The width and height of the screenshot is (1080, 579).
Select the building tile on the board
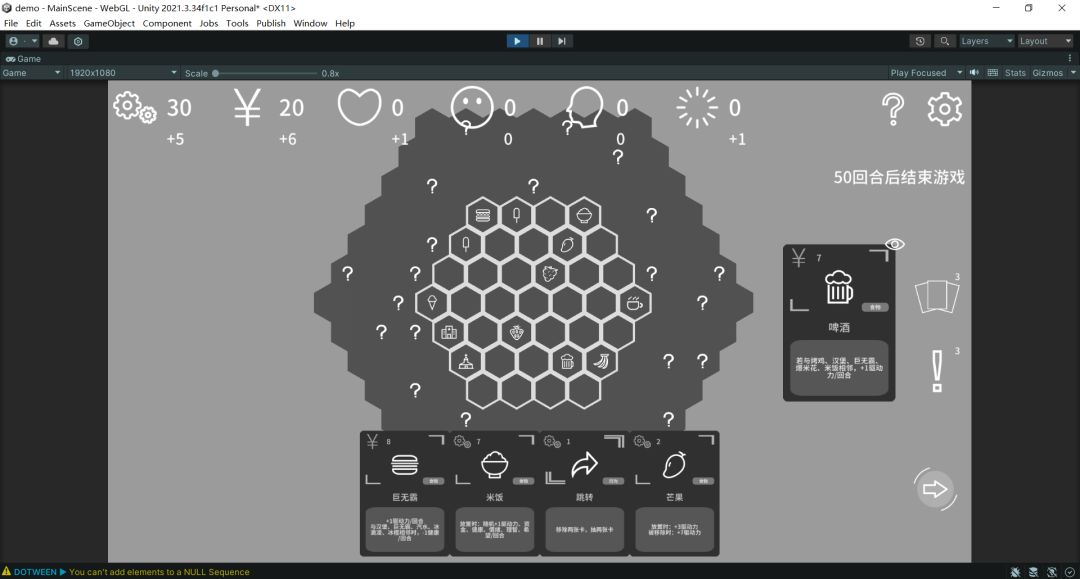449,333
